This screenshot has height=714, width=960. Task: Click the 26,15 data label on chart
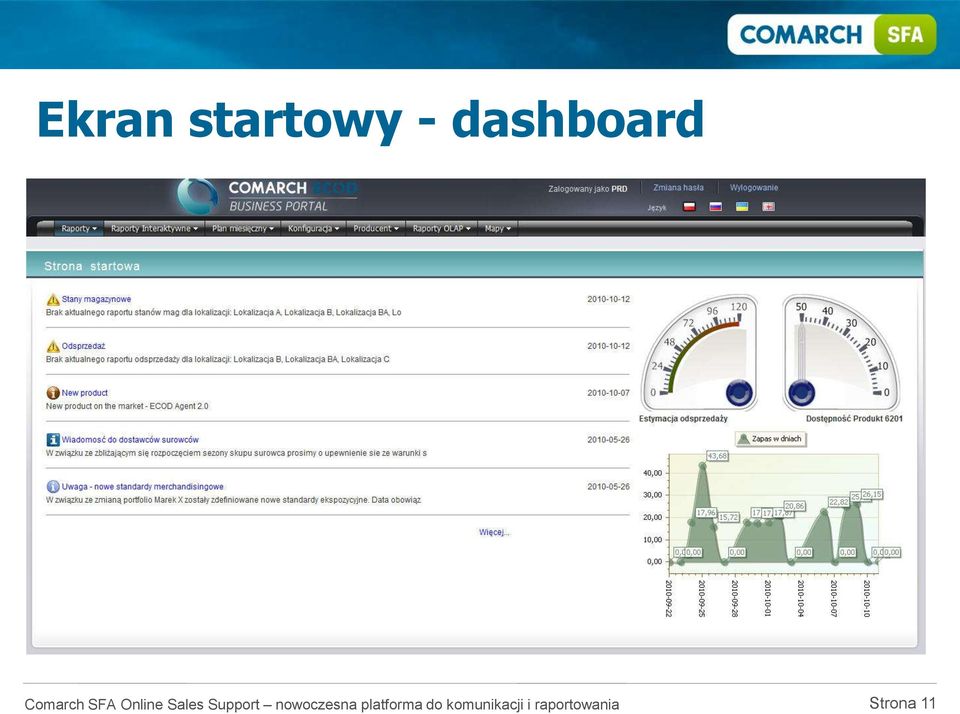point(872,494)
